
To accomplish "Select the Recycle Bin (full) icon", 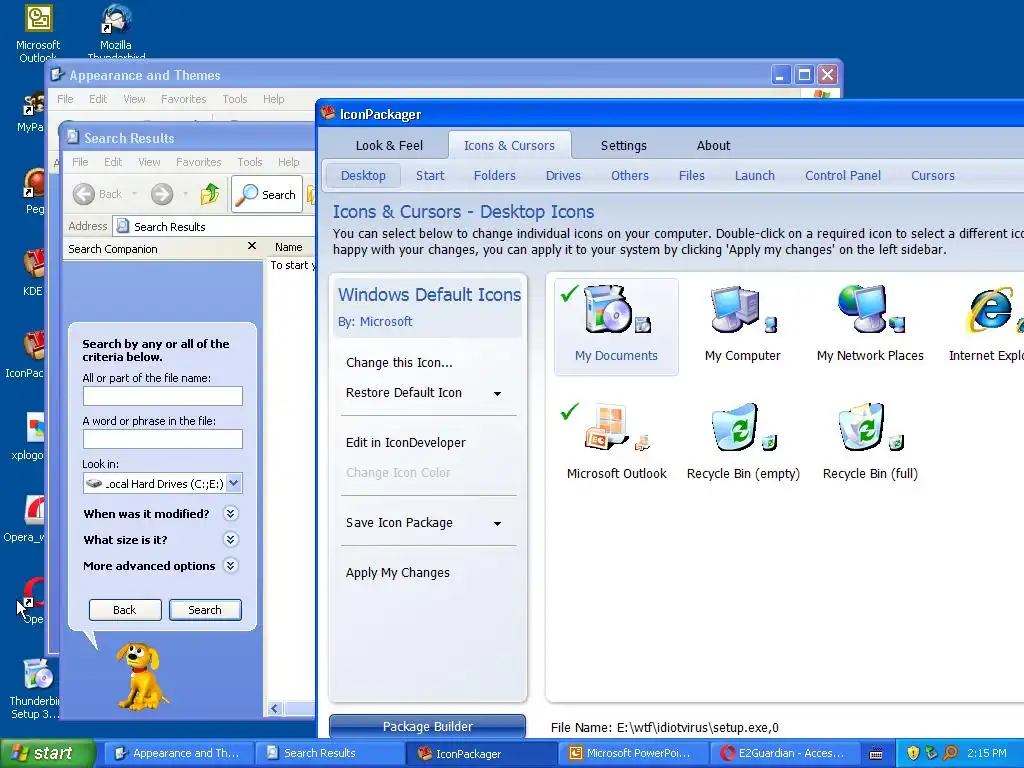I will point(870,443).
